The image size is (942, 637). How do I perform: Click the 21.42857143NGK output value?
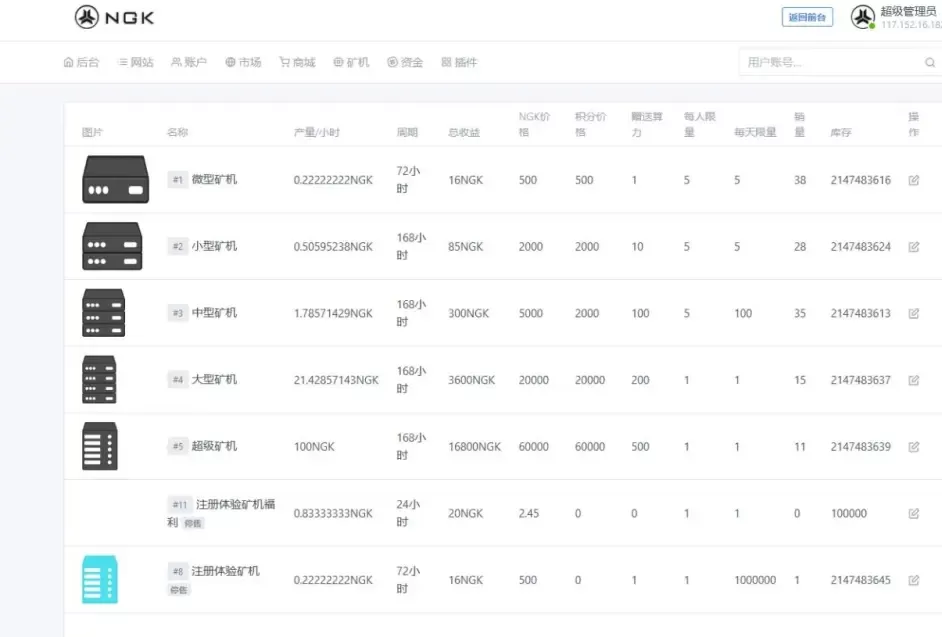pos(336,380)
